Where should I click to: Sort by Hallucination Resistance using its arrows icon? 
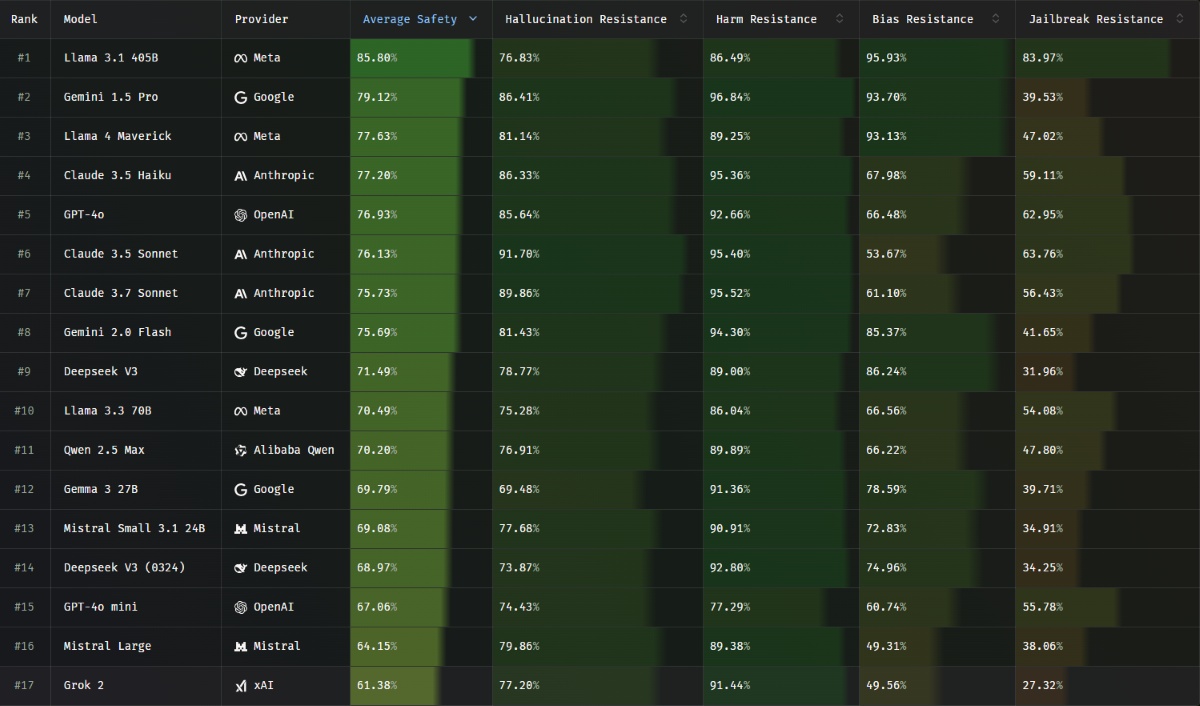[x=683, y=19]
